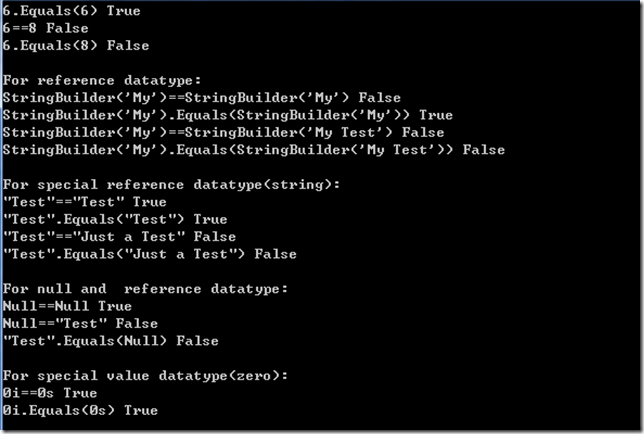Click the 'For reference datatype:' heading
644x434 pixels.
click(102, 80)
